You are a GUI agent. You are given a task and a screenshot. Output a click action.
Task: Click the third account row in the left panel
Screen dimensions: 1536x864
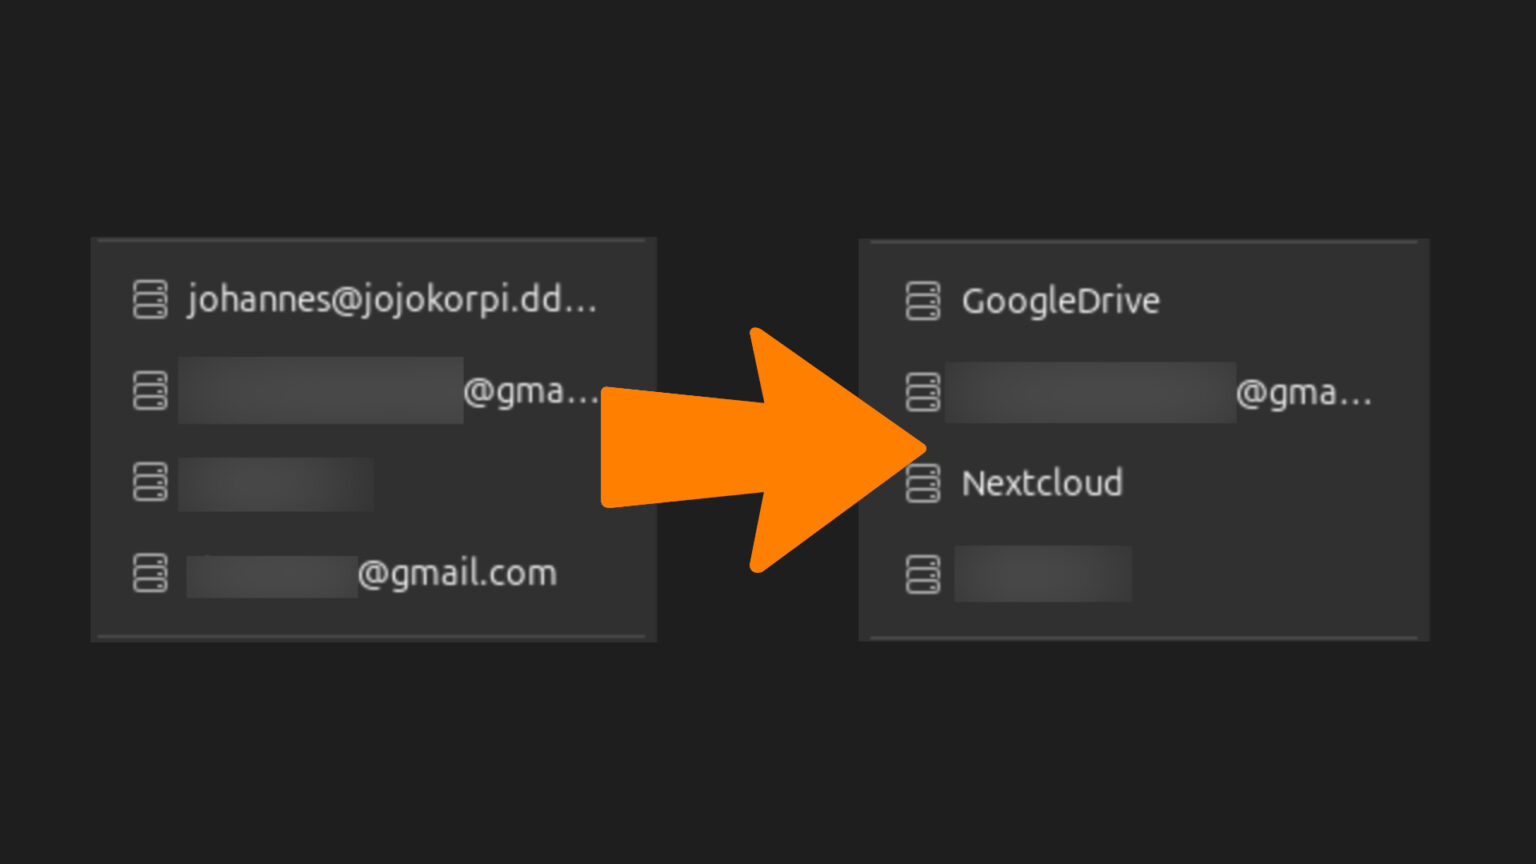(275, 482)
